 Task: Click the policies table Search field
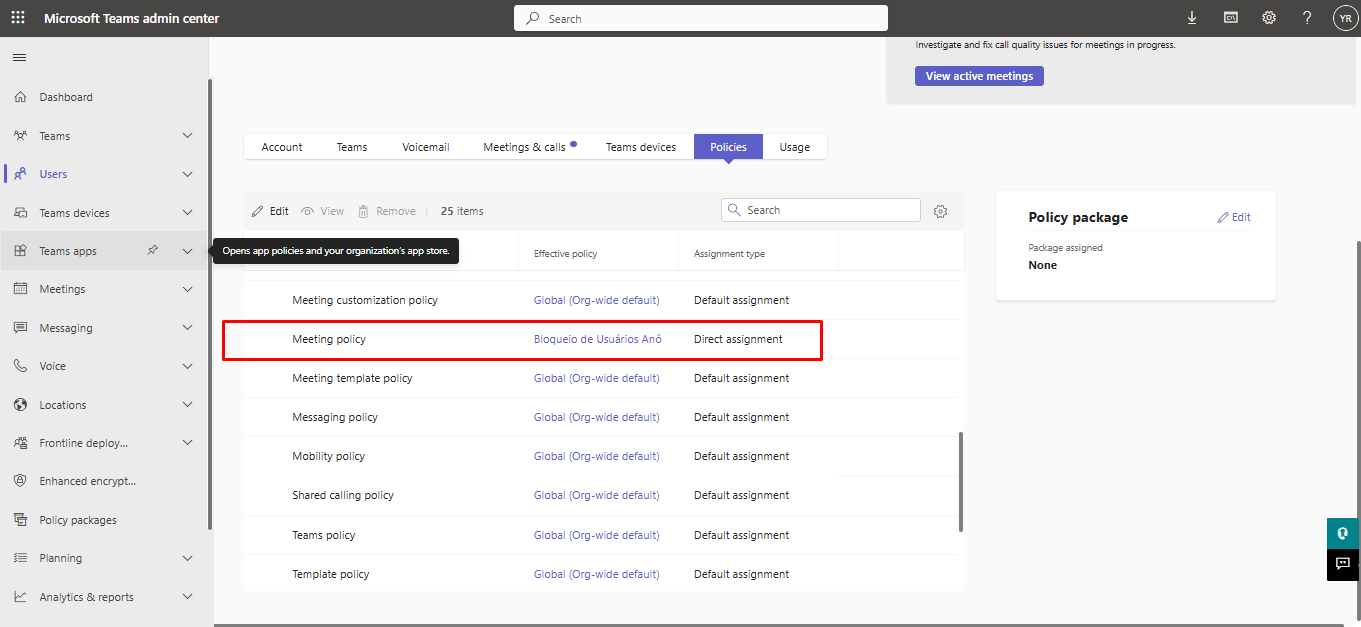[821, 210]
